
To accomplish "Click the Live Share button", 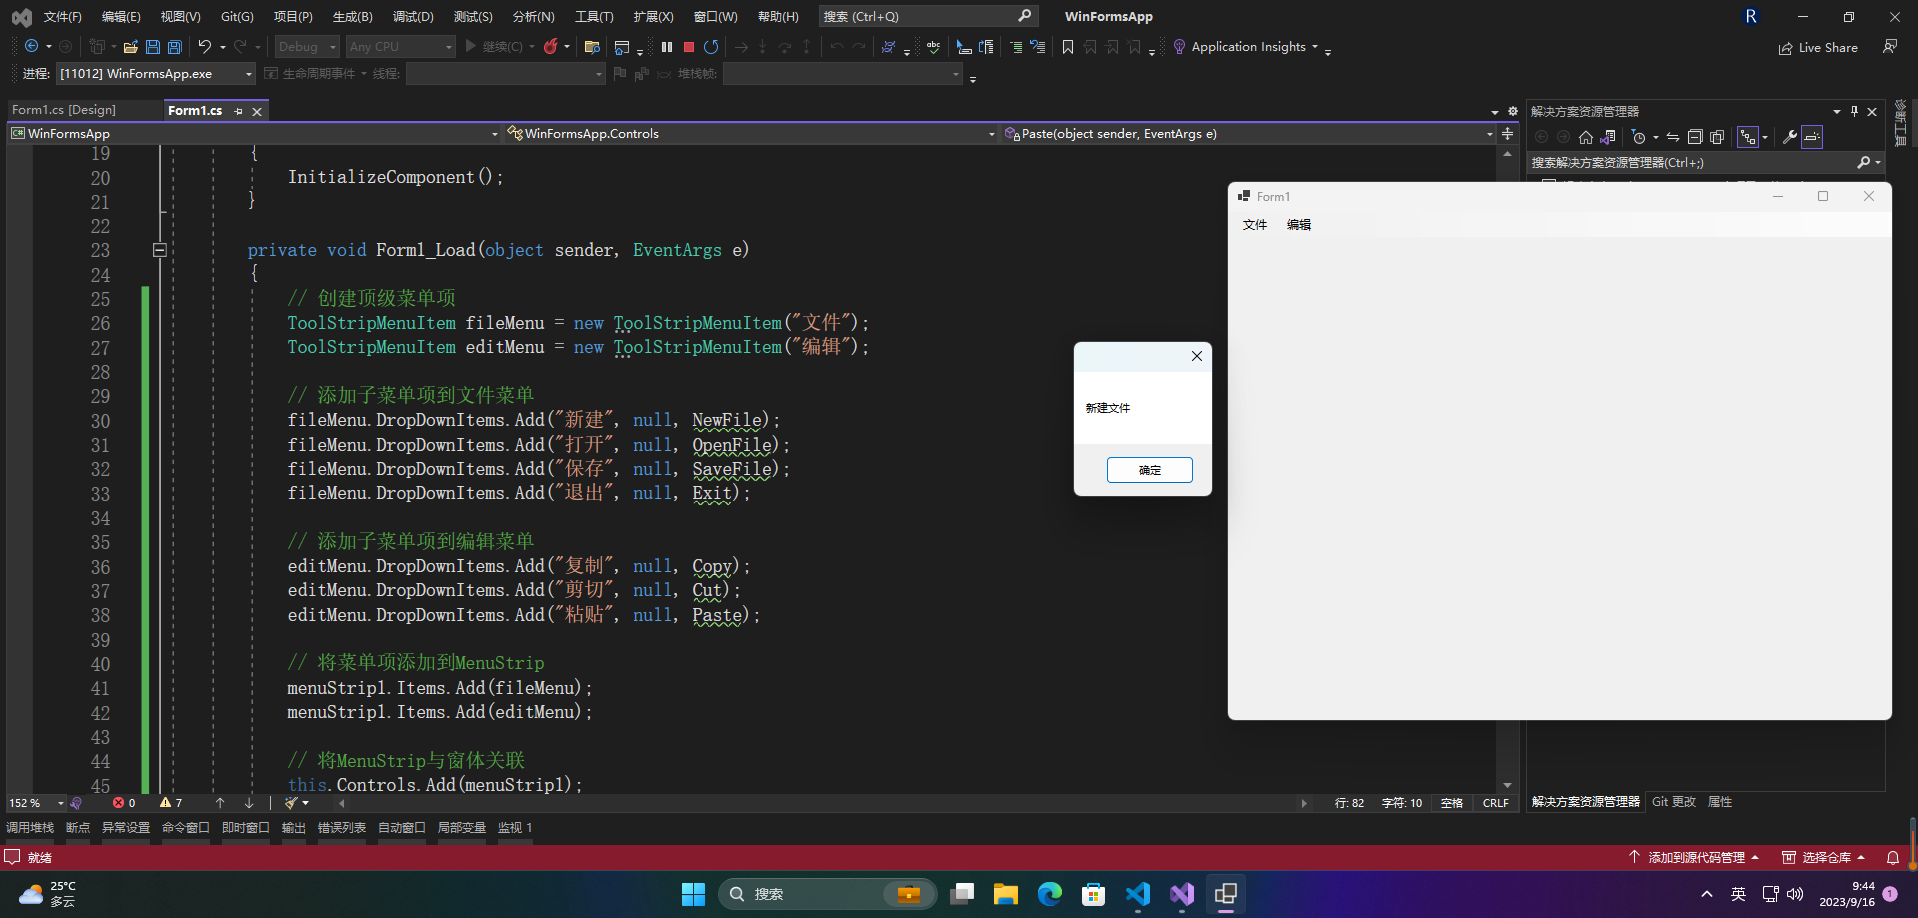I will 1818,47.
